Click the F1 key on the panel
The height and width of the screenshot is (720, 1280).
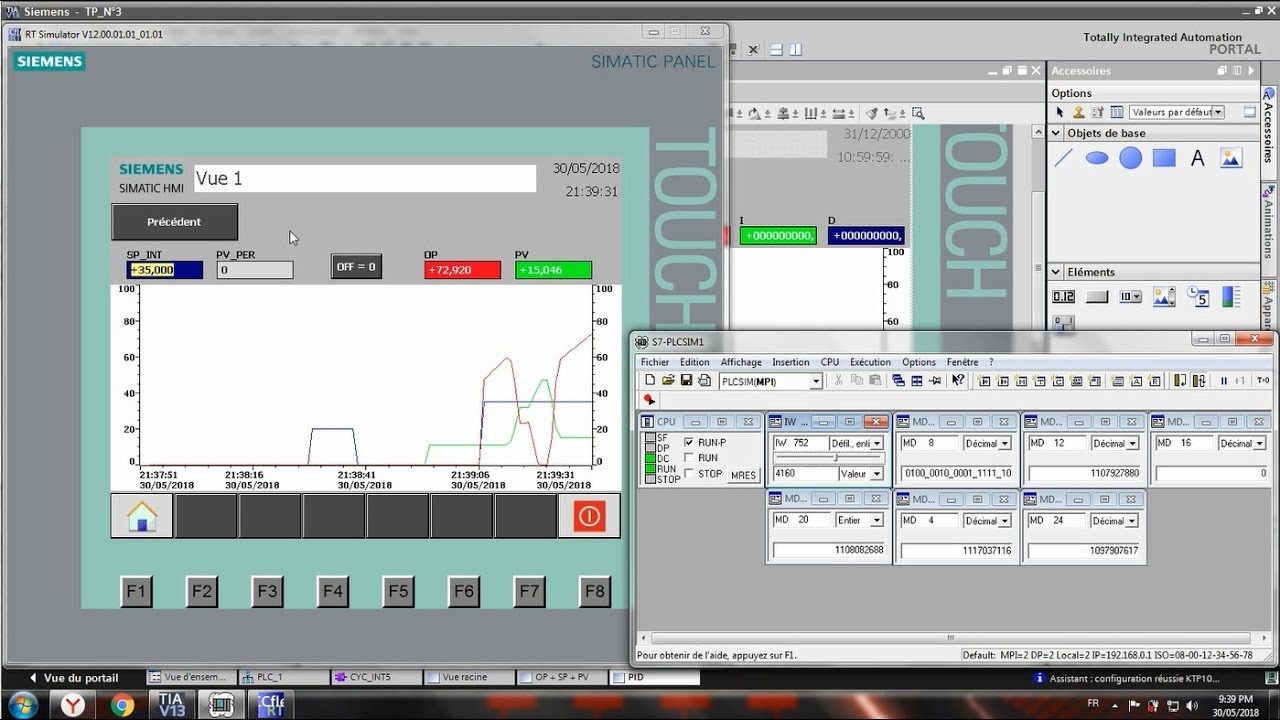click(x=136, y=591)
